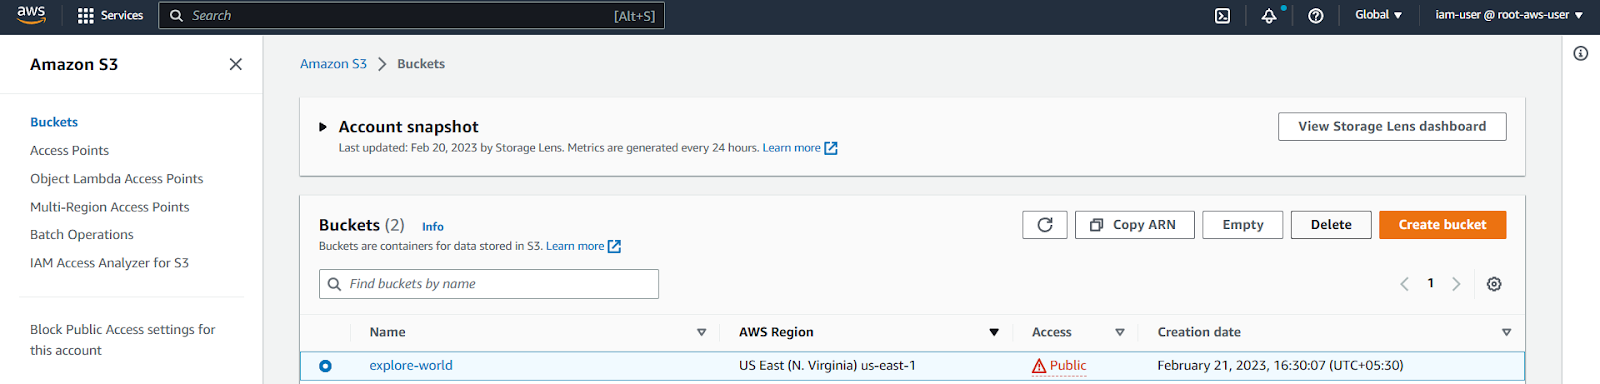This screenshot has width=1600, height=384.
Task: Click the Copy ARN button
Action: [1134, 225]
